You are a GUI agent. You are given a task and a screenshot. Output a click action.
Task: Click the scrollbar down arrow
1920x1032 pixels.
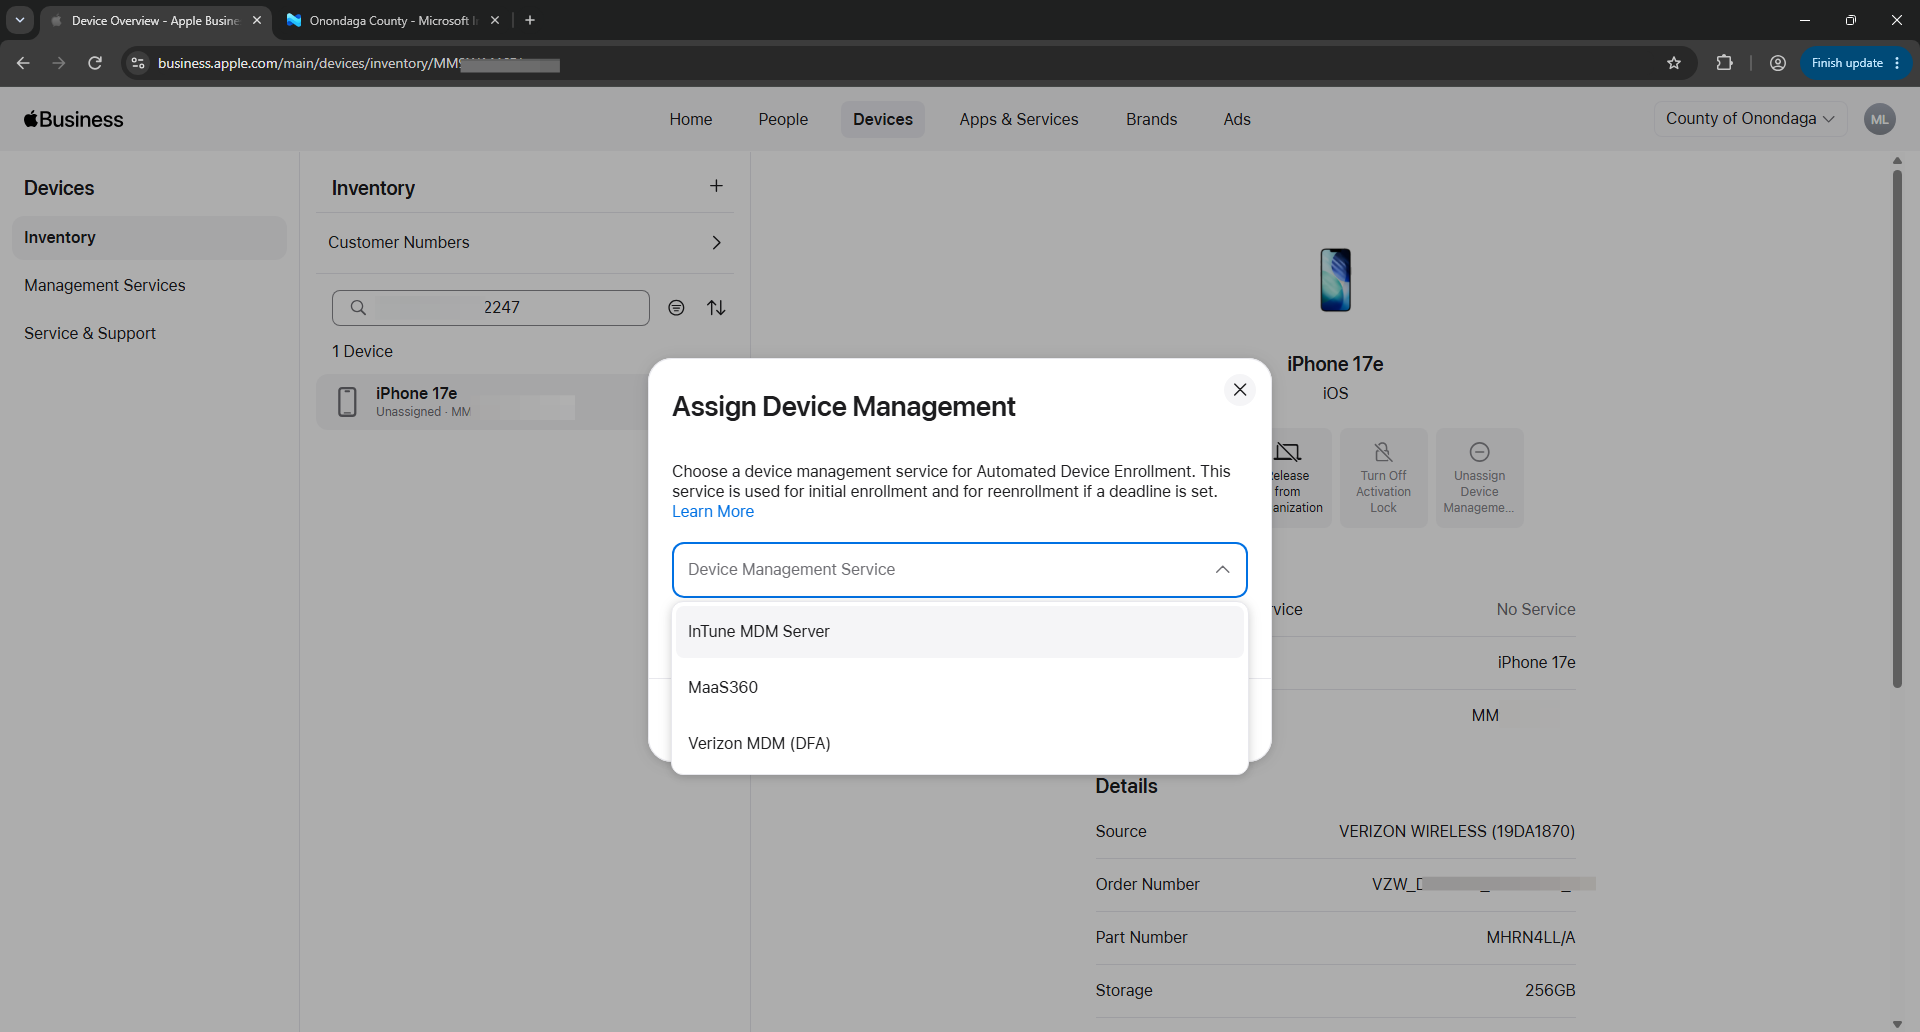point(1897,1024)
